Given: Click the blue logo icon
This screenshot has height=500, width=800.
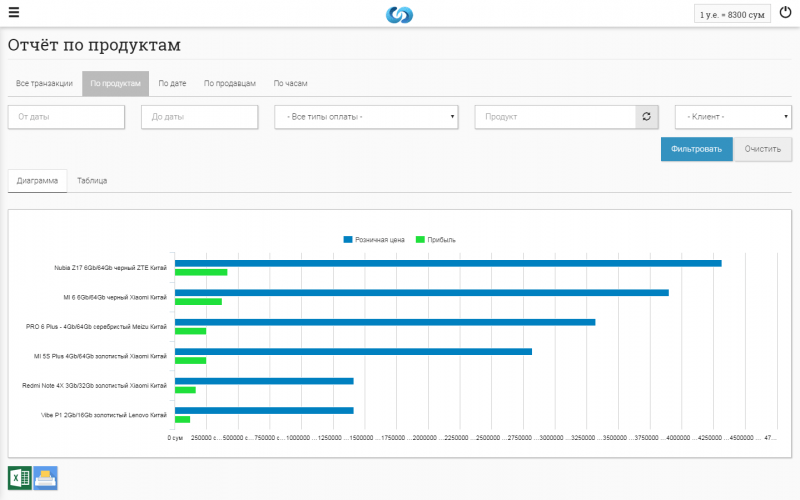Looking at the screenshot, I should coord(399,15).
